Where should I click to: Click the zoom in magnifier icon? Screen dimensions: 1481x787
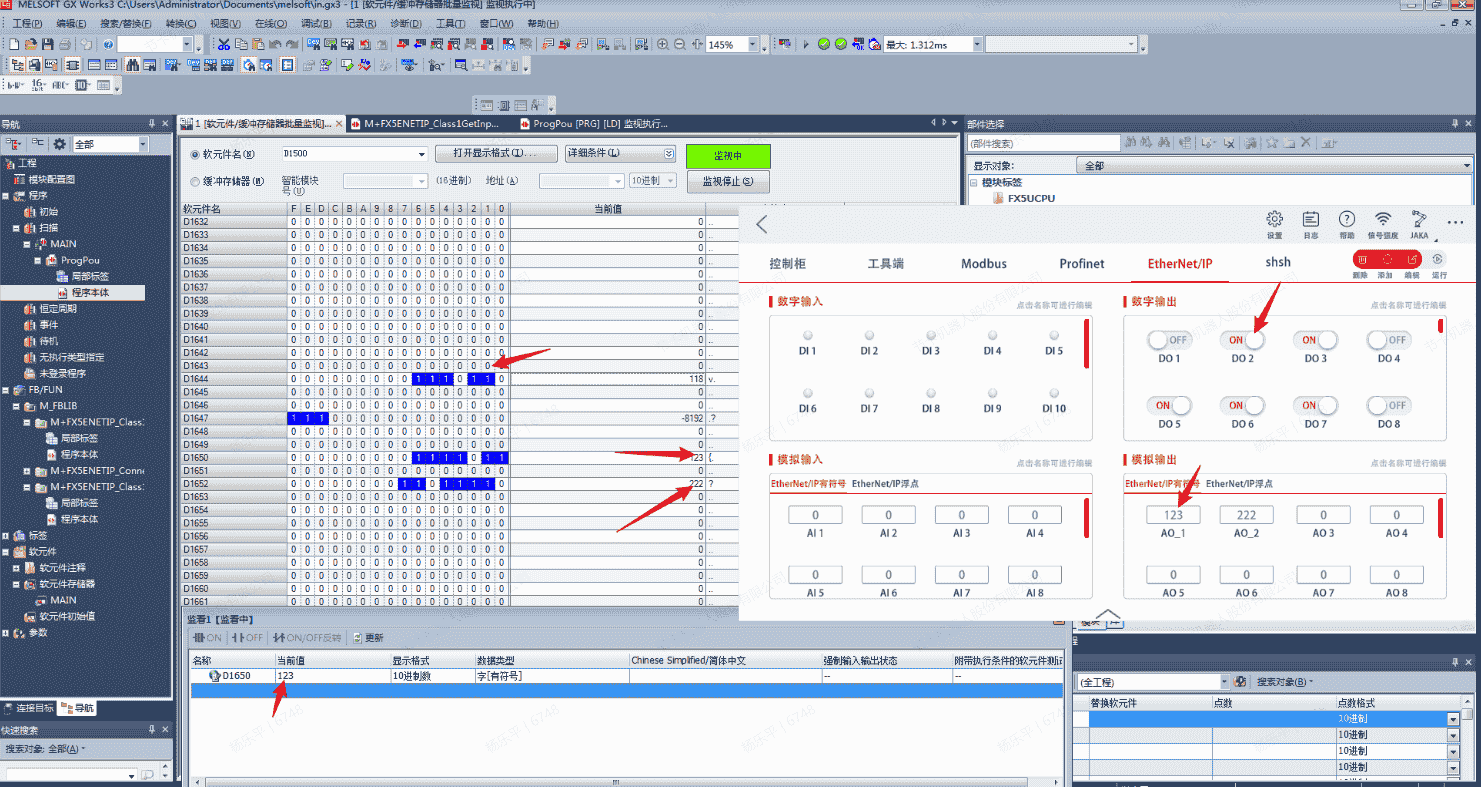pyautogui.click(x=663, y=45)
